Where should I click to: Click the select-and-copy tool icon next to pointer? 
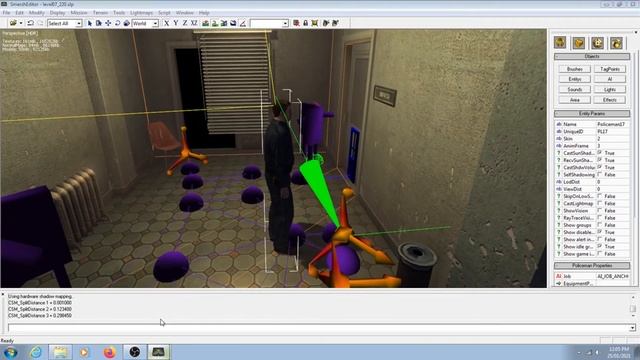(x=99, y=23)
